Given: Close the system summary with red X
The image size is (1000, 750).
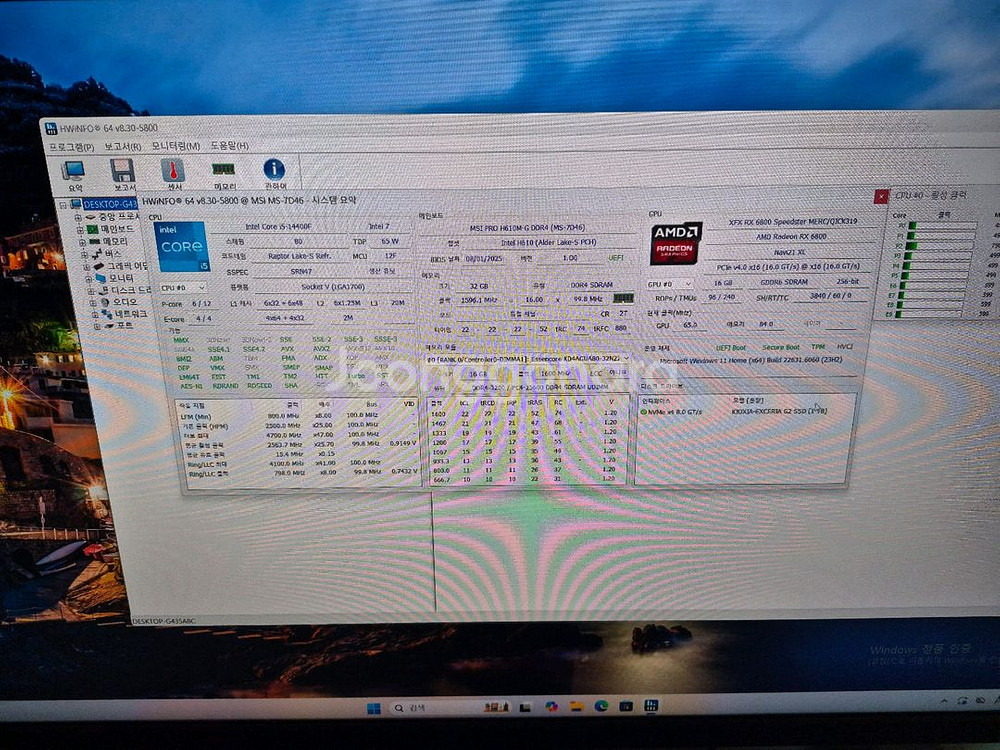Looking at the screenshot, I should click(881, 197).
